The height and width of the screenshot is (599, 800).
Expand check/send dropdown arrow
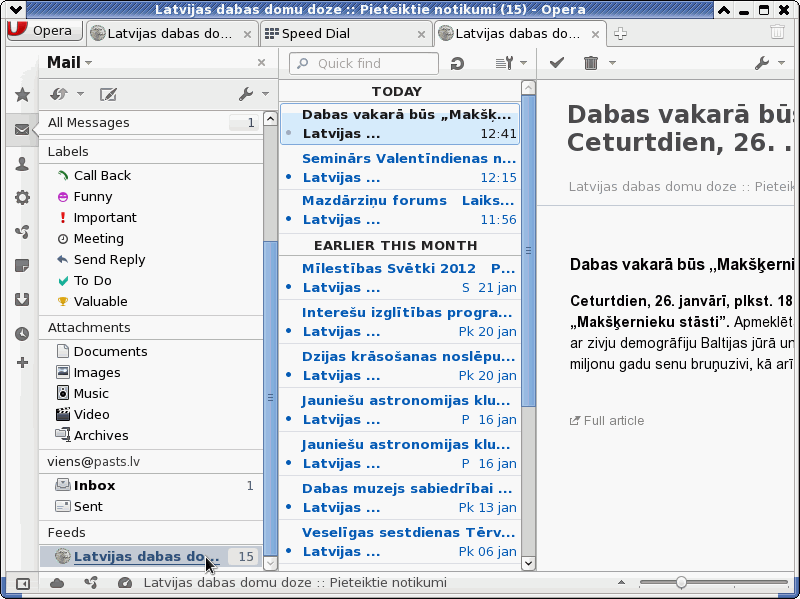[80, 94]
